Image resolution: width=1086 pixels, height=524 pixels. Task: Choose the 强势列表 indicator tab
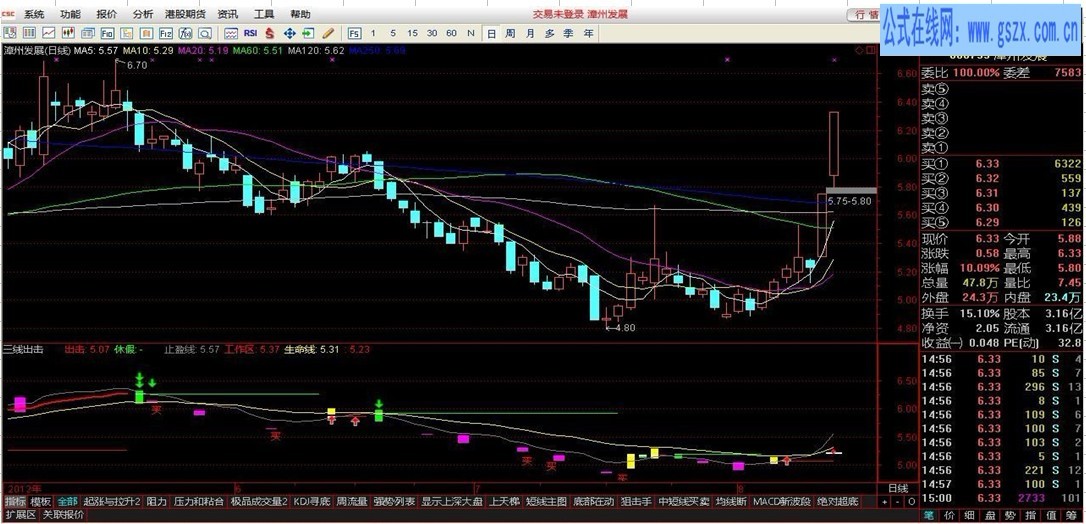tap(394, 501)
